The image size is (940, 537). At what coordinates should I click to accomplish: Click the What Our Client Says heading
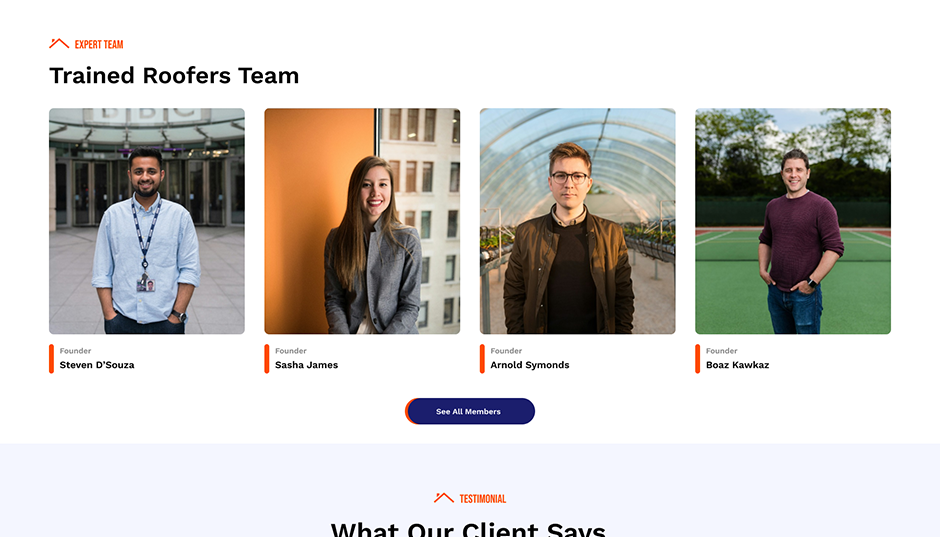(x=468, y=529)
